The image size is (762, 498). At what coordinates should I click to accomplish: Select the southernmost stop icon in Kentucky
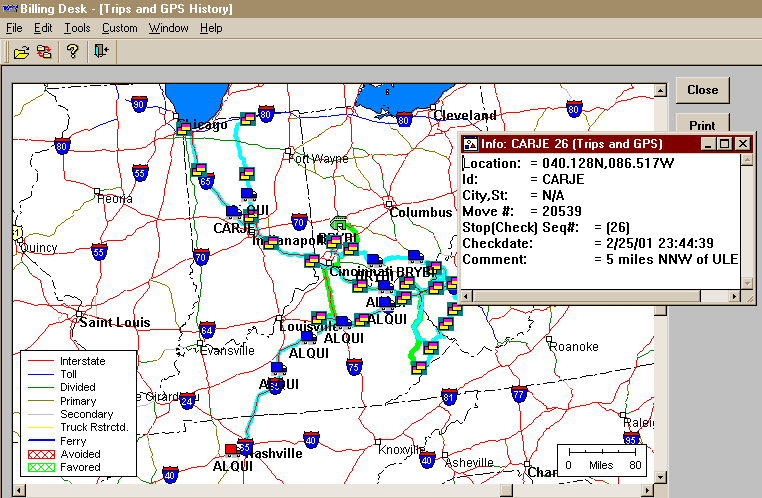tap(419, 368)
